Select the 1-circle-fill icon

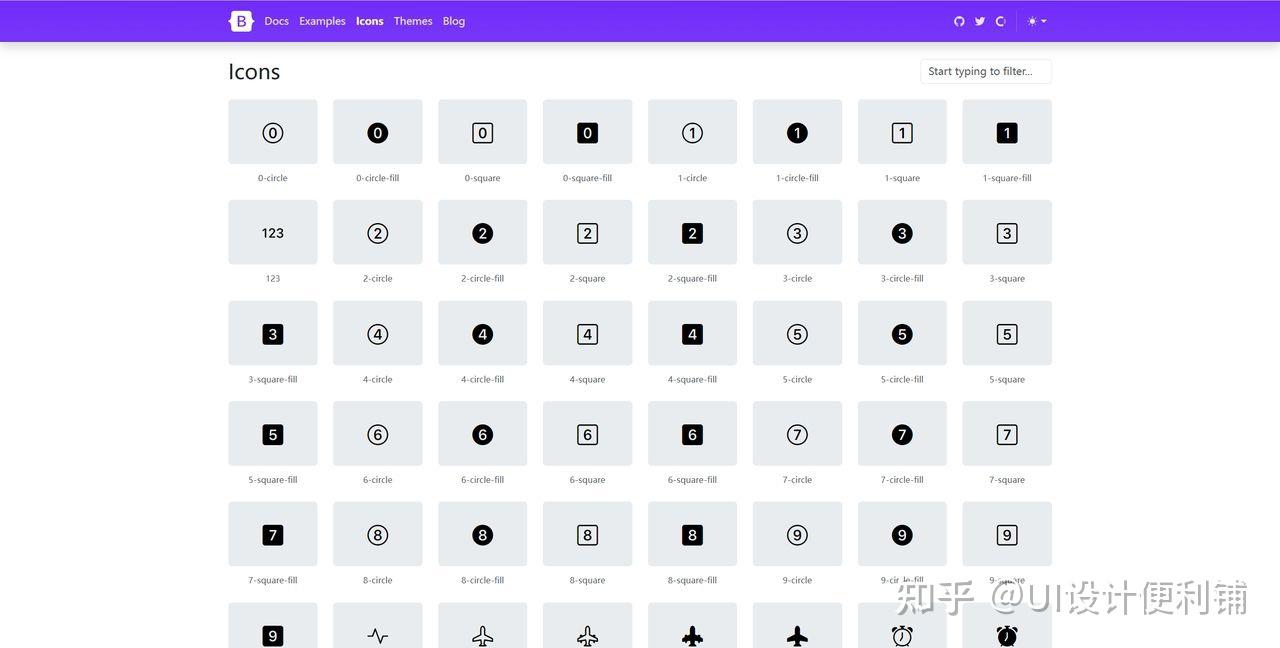click(x=798, y=131)
